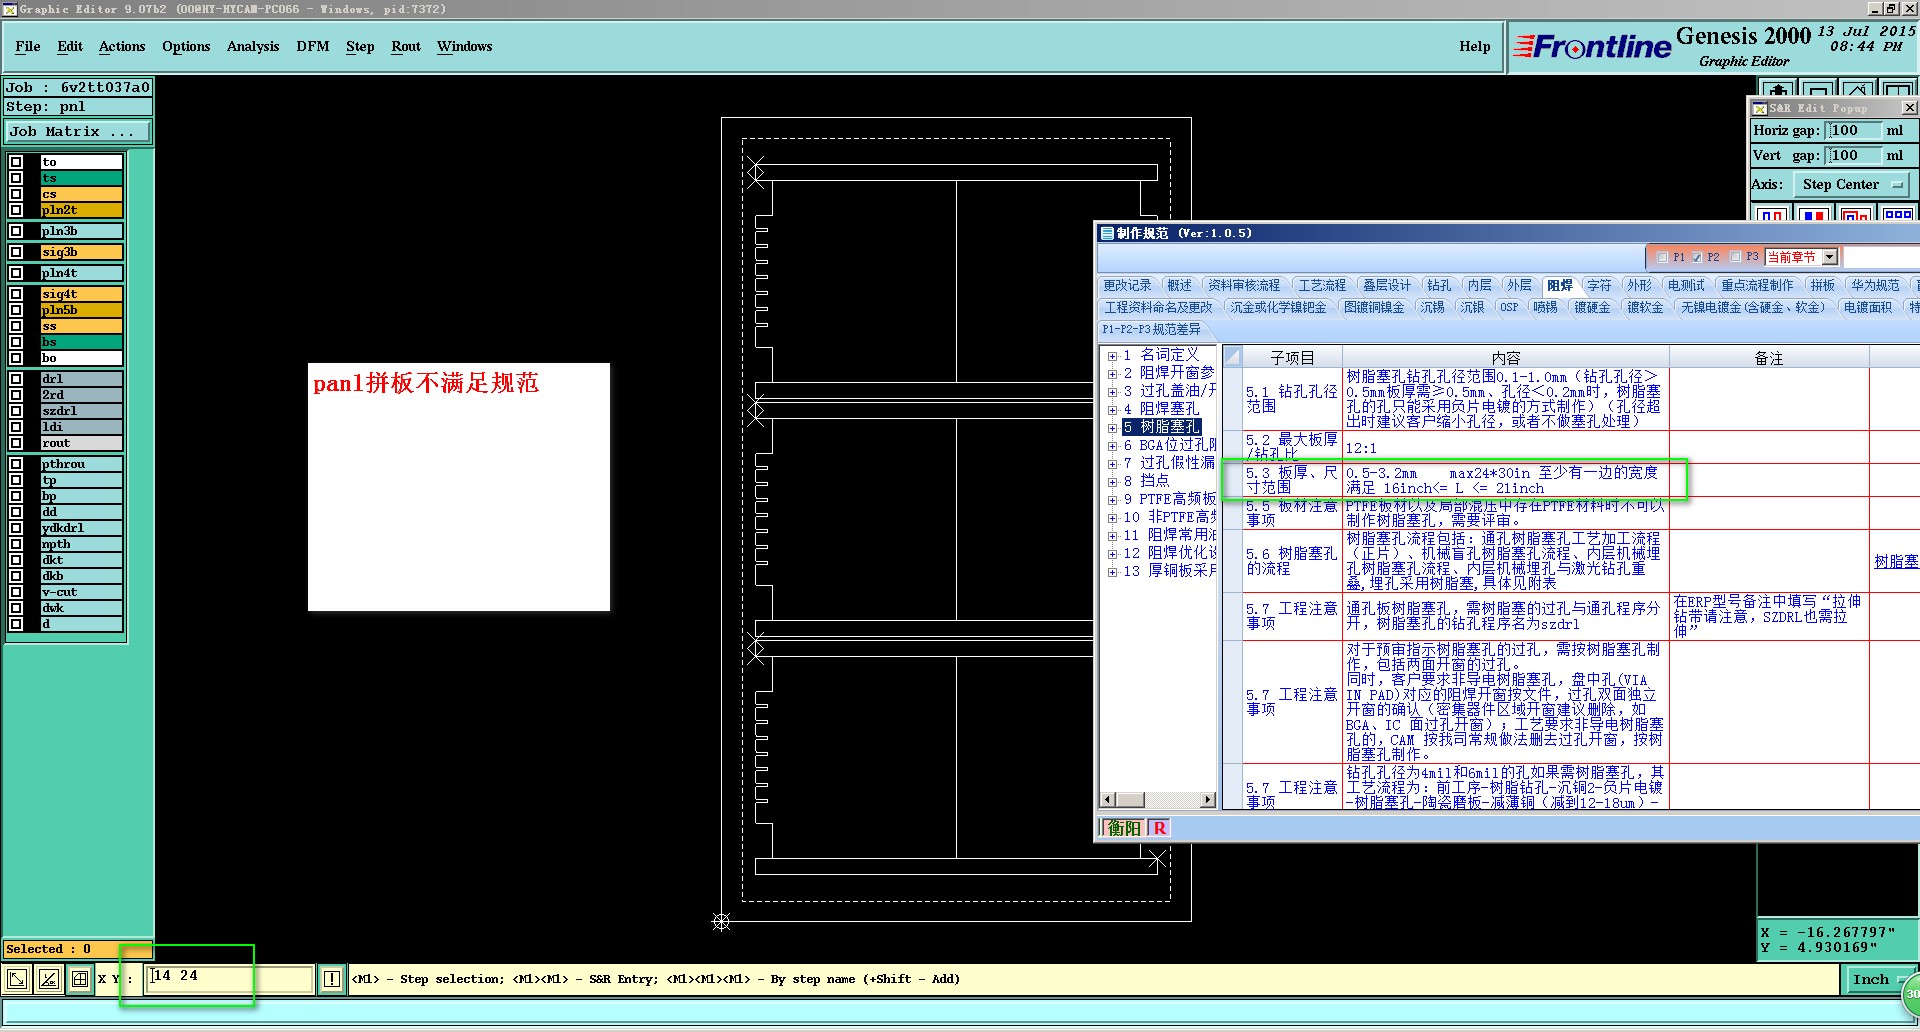Switch to the 钻孔 tab
Viewport: 1920px width, 1032px height.
pos(1439,285)
